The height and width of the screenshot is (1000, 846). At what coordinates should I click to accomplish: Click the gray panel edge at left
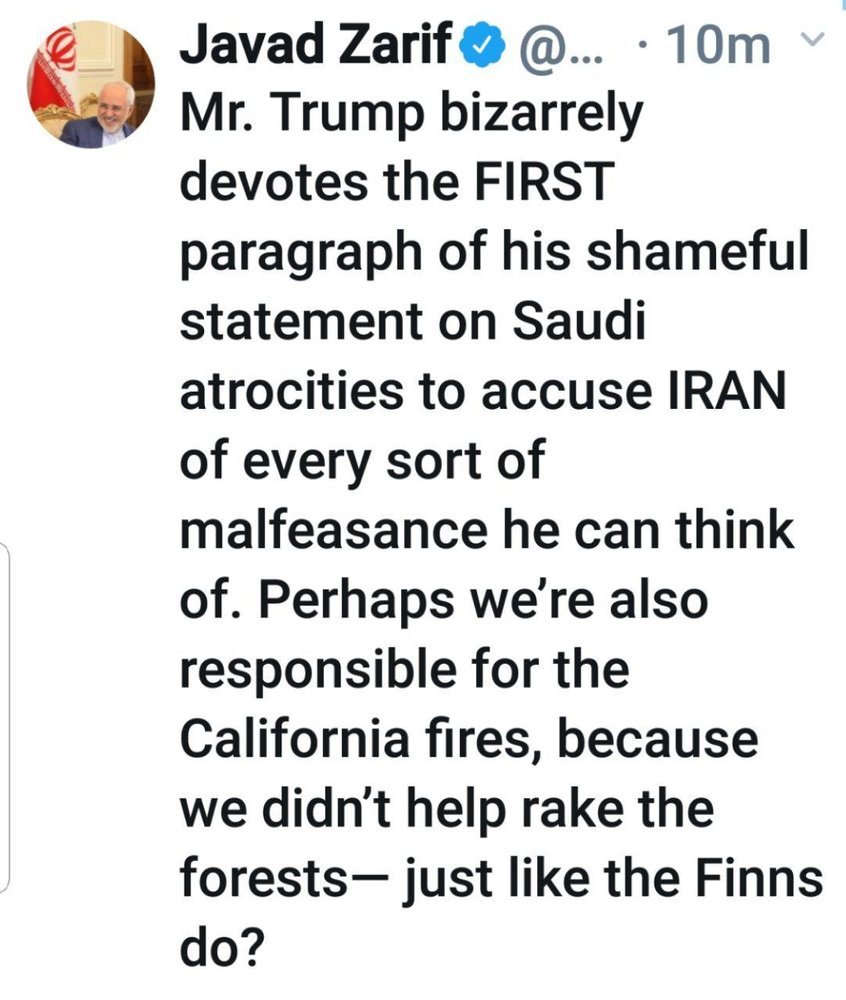5,716
